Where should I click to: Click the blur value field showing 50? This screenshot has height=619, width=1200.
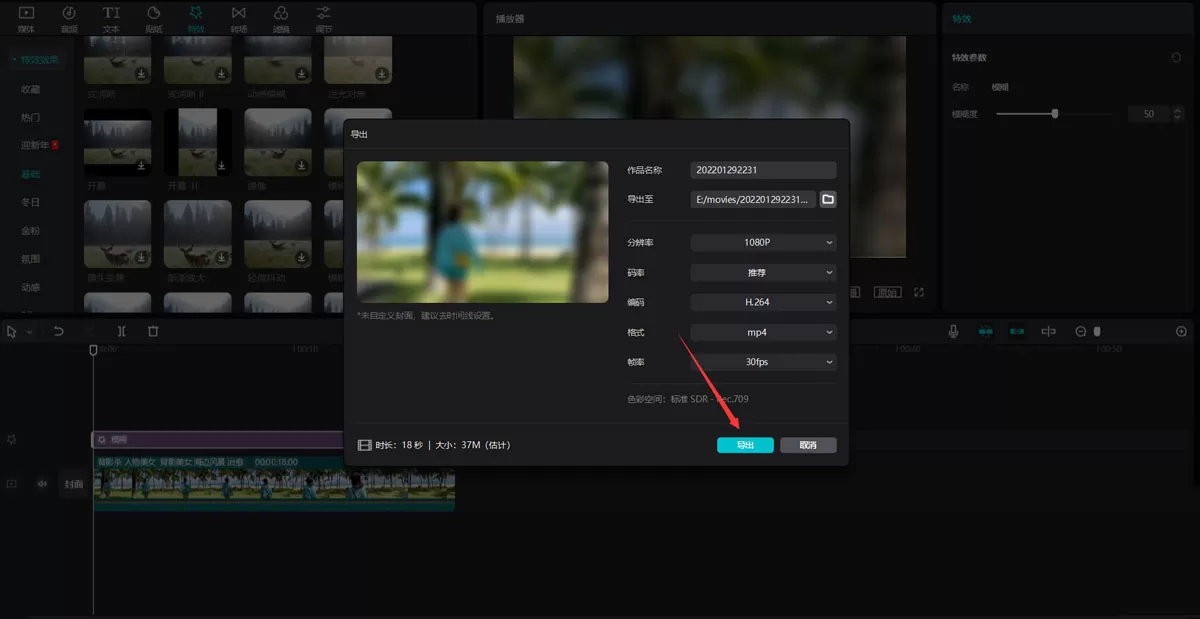[x=1149, y=114]
